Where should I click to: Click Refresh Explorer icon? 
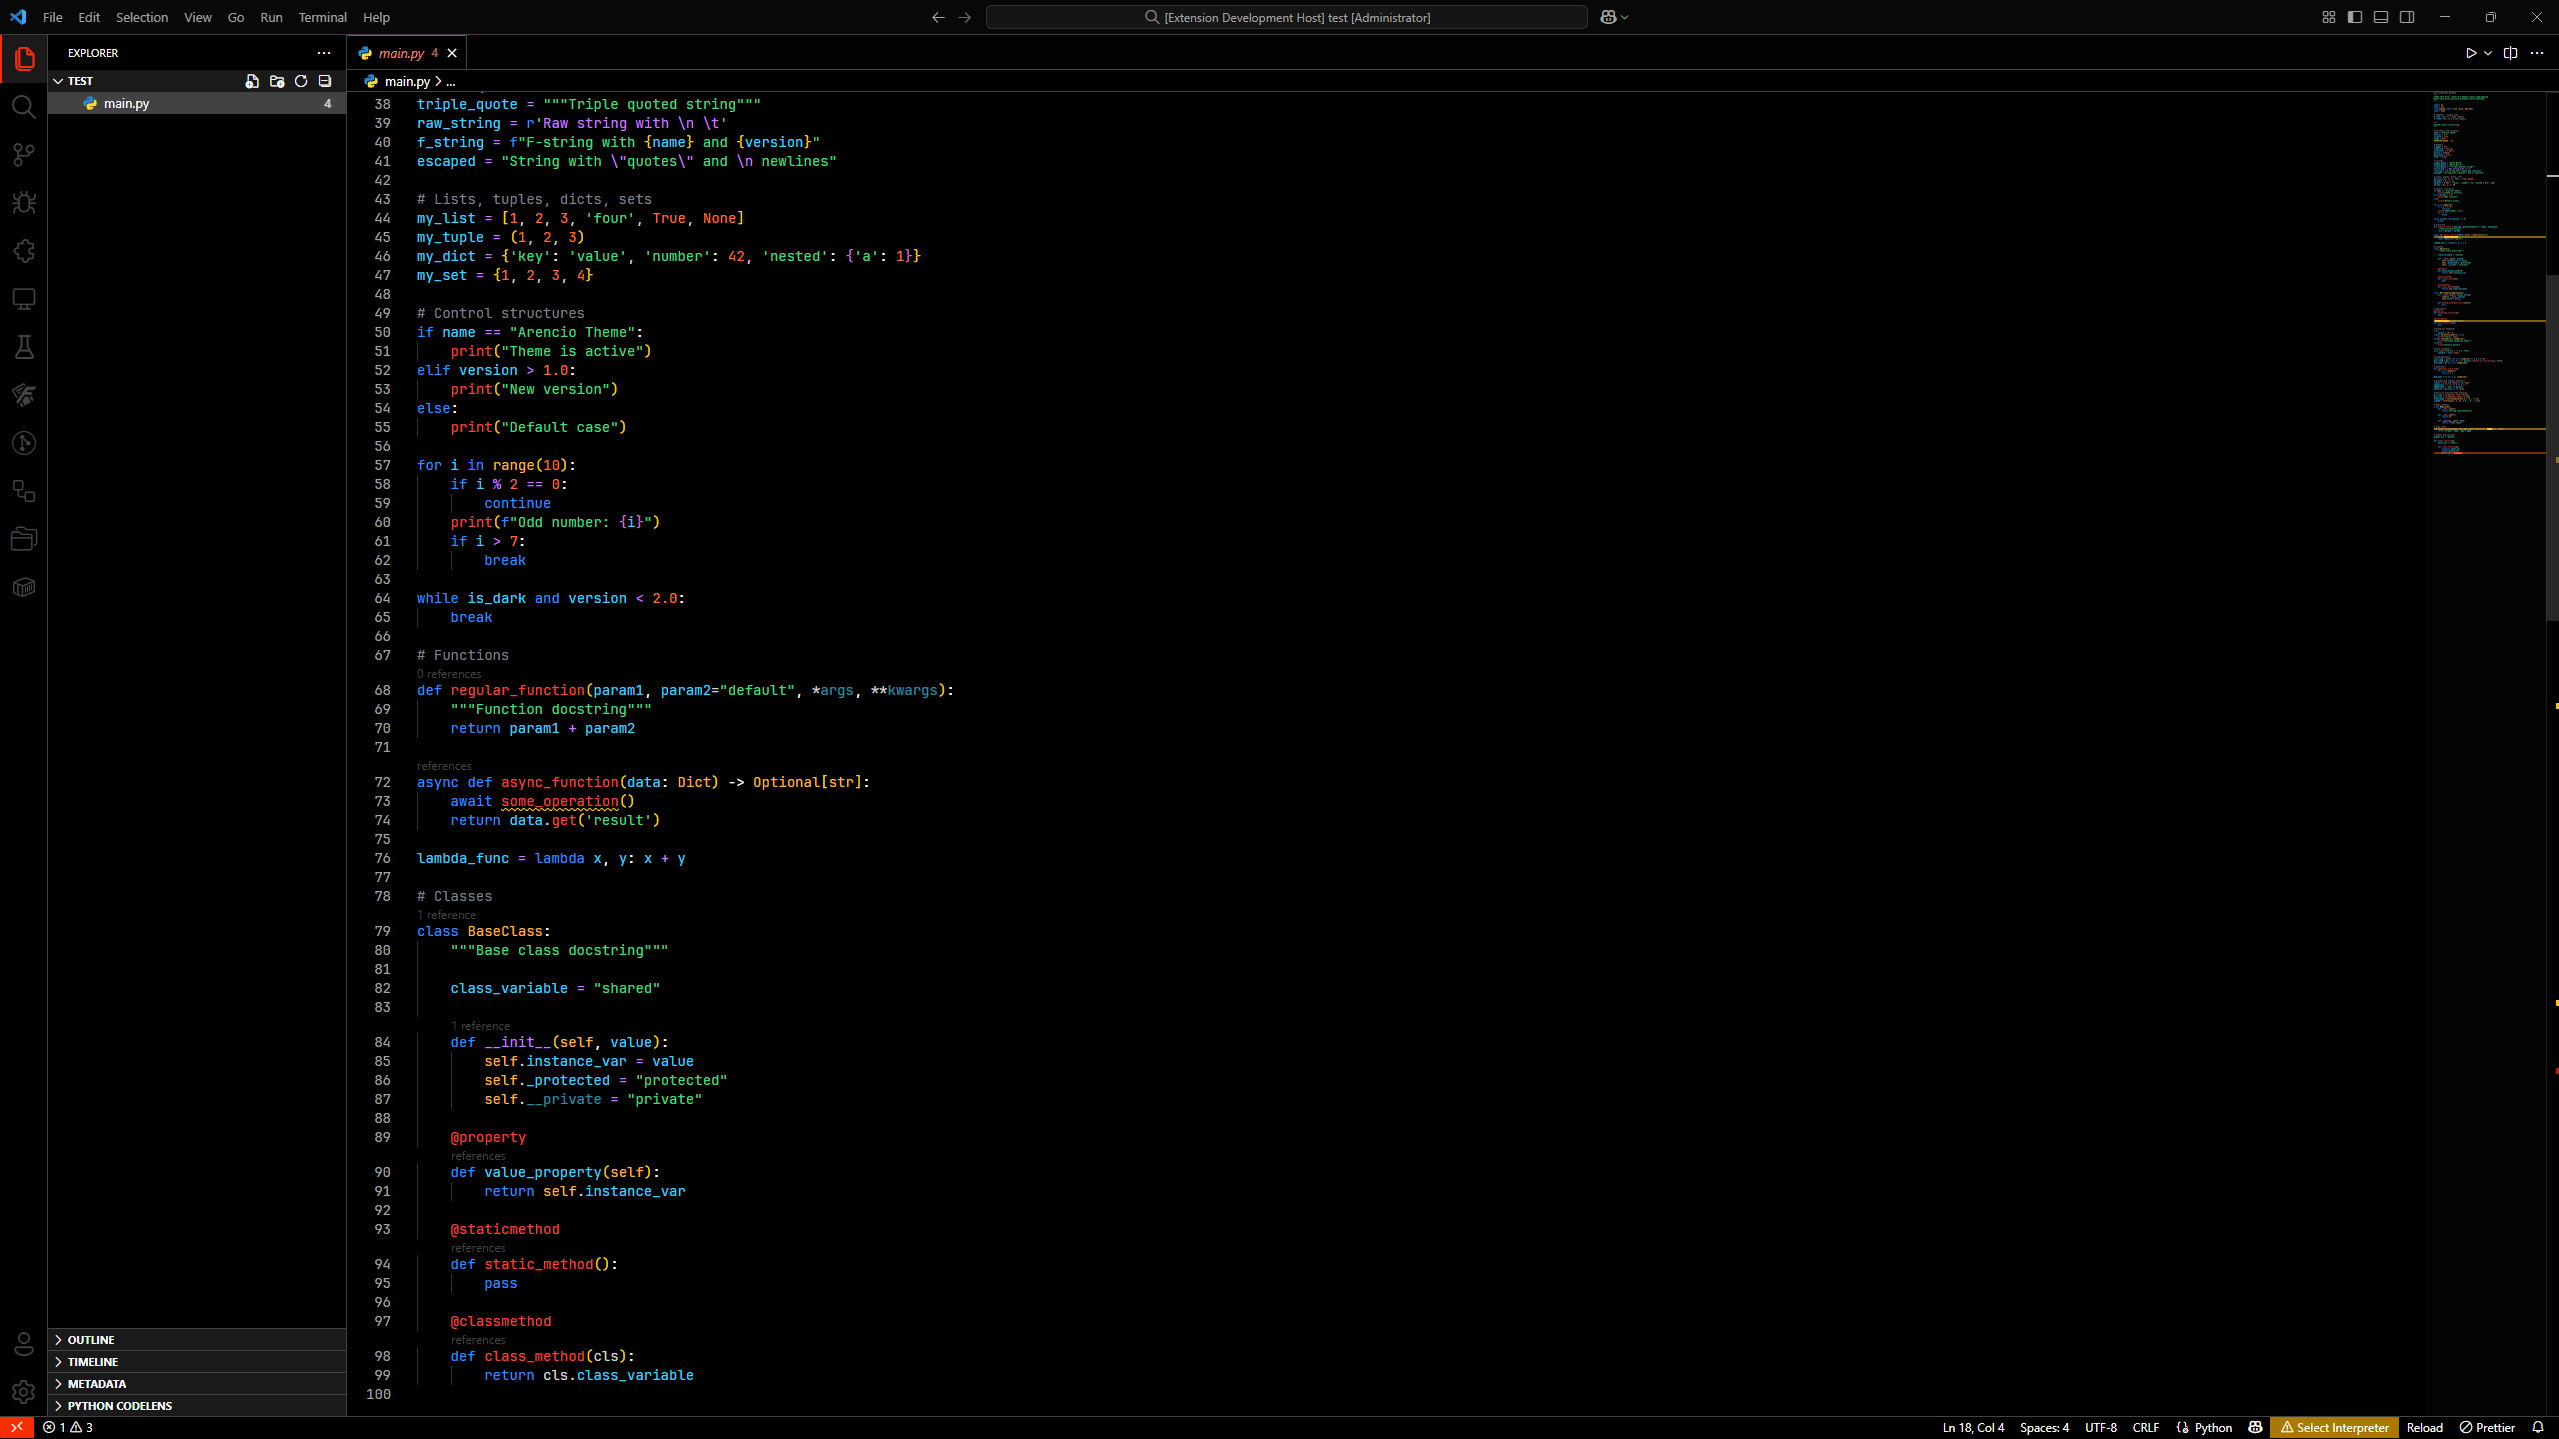coord(301,81)
